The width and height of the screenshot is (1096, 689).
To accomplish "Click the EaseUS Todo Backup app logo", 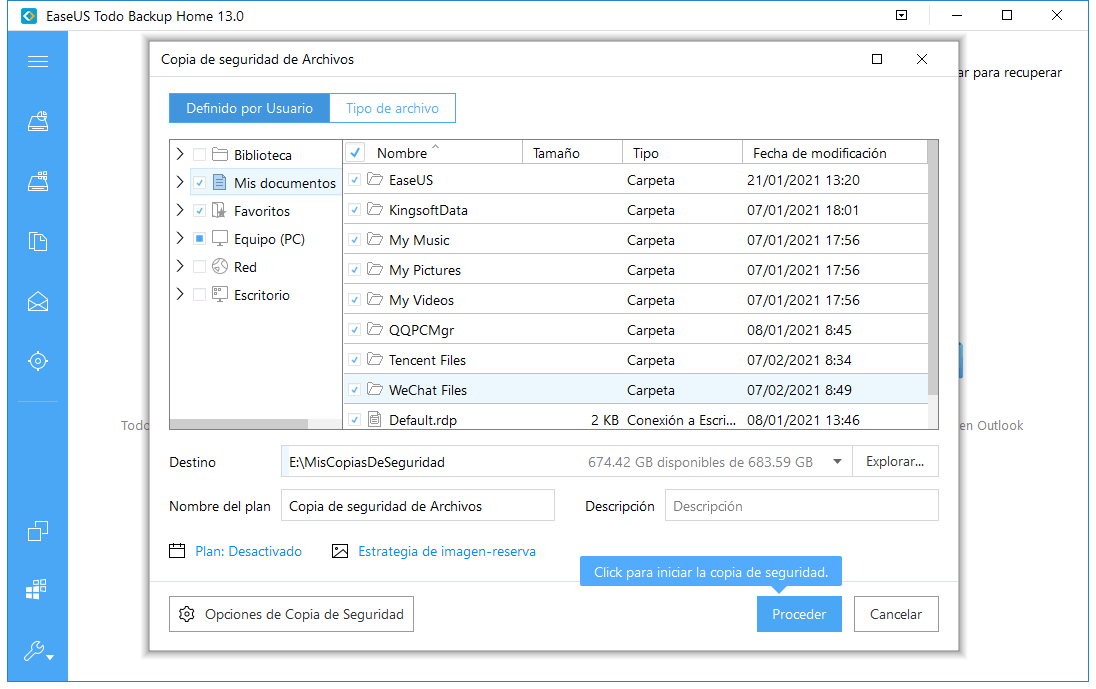I will [x=29, y=15].
